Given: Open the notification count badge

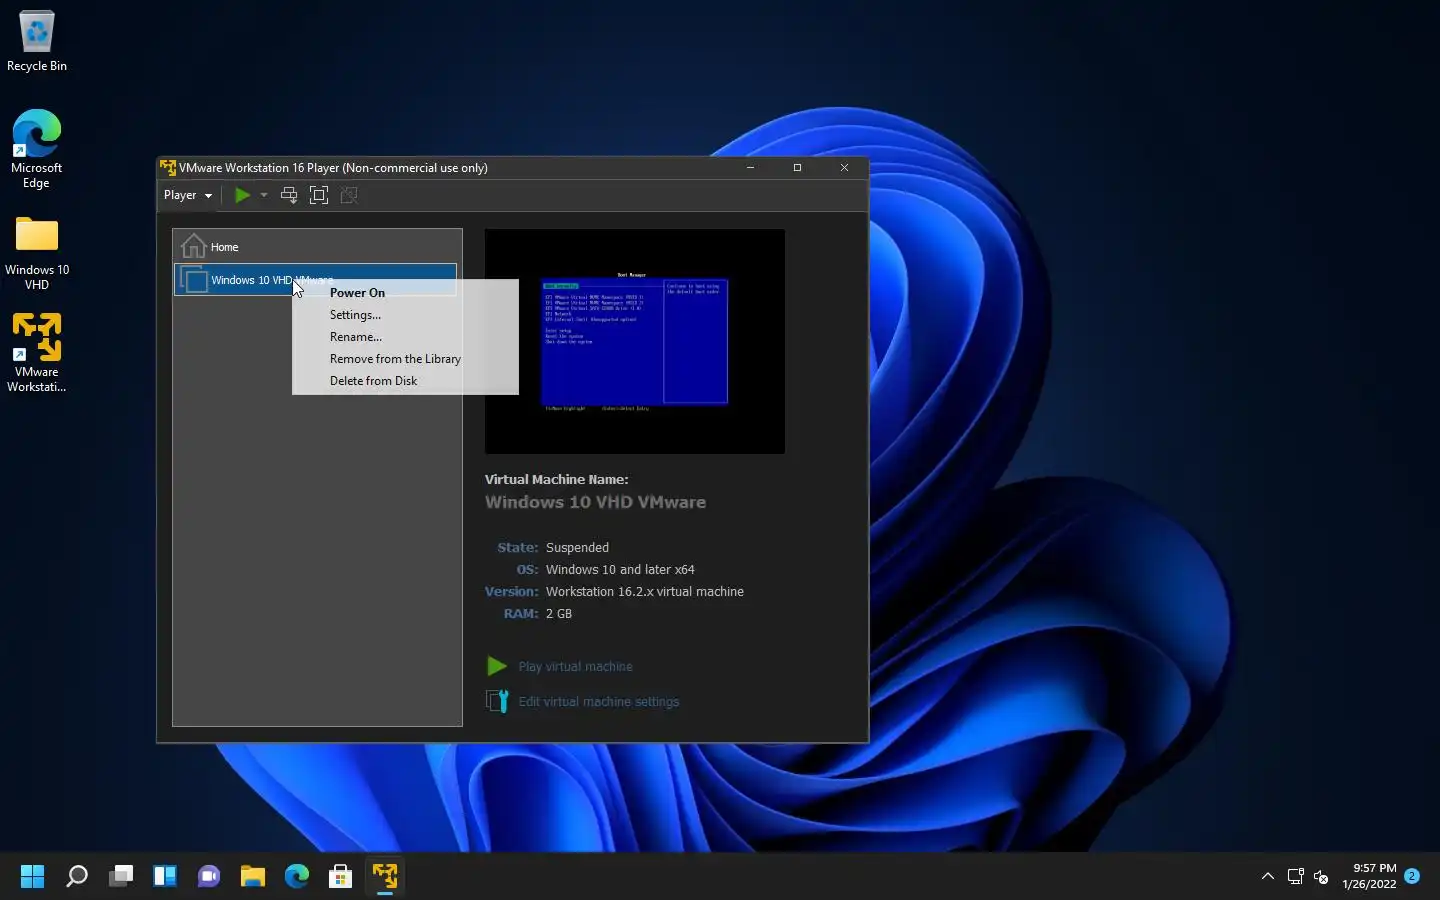Looking at the screenshot, I should tap(1412, 876).
